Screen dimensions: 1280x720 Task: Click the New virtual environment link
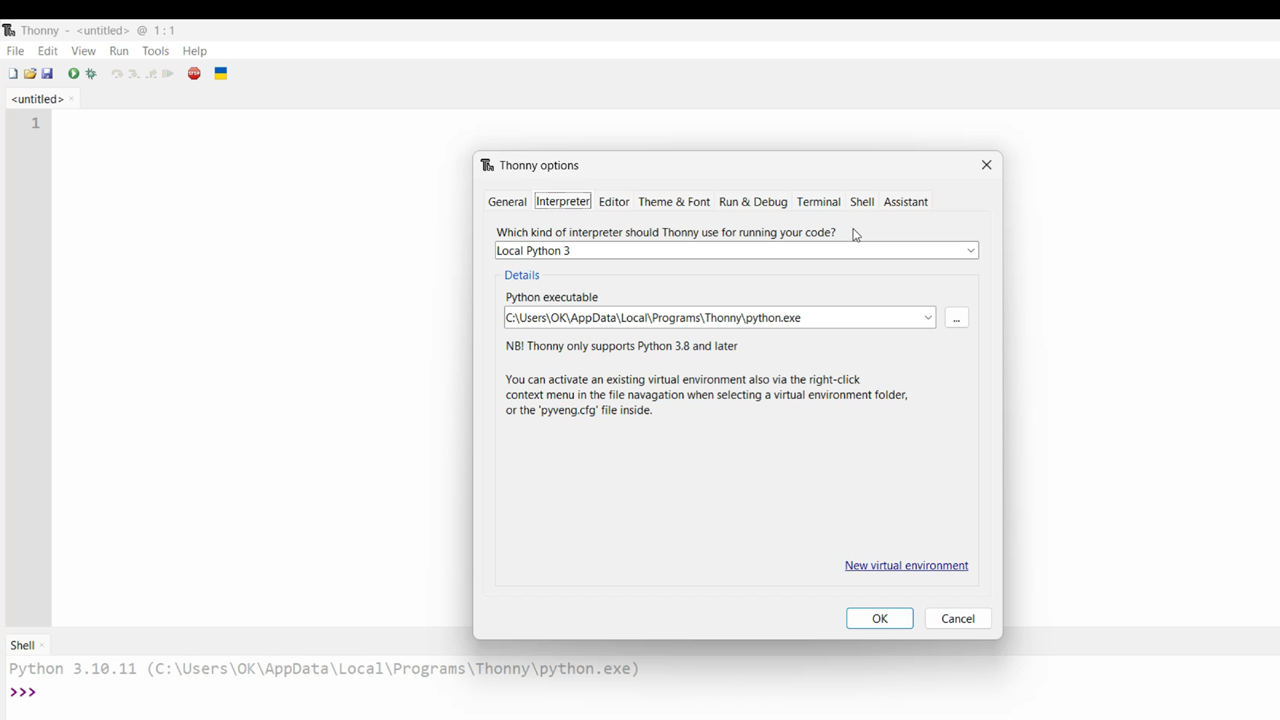[906, 566]
